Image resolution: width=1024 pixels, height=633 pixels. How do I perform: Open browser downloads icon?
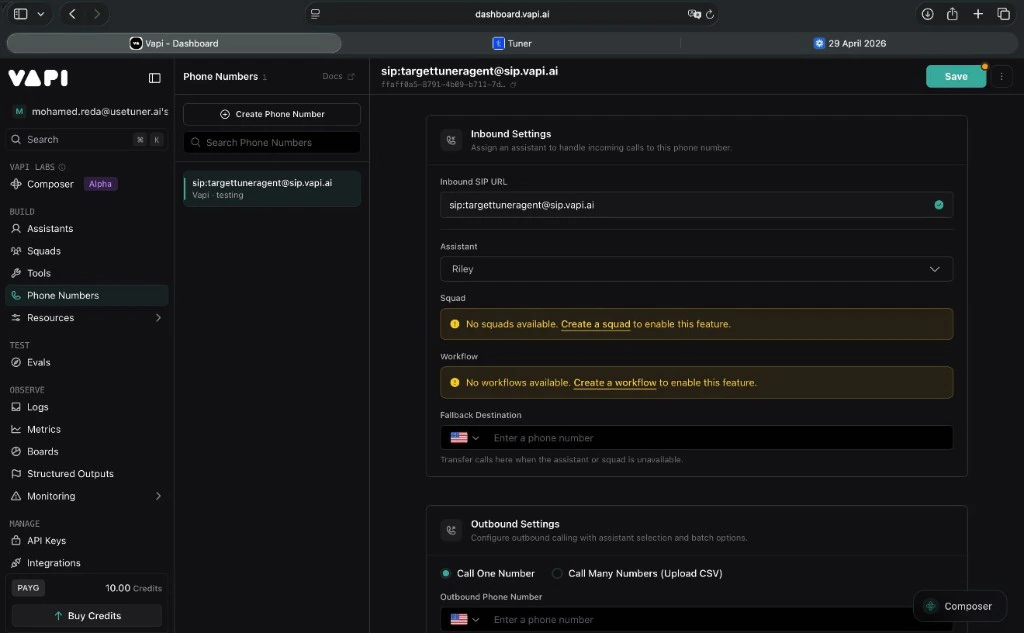(927, 14)
